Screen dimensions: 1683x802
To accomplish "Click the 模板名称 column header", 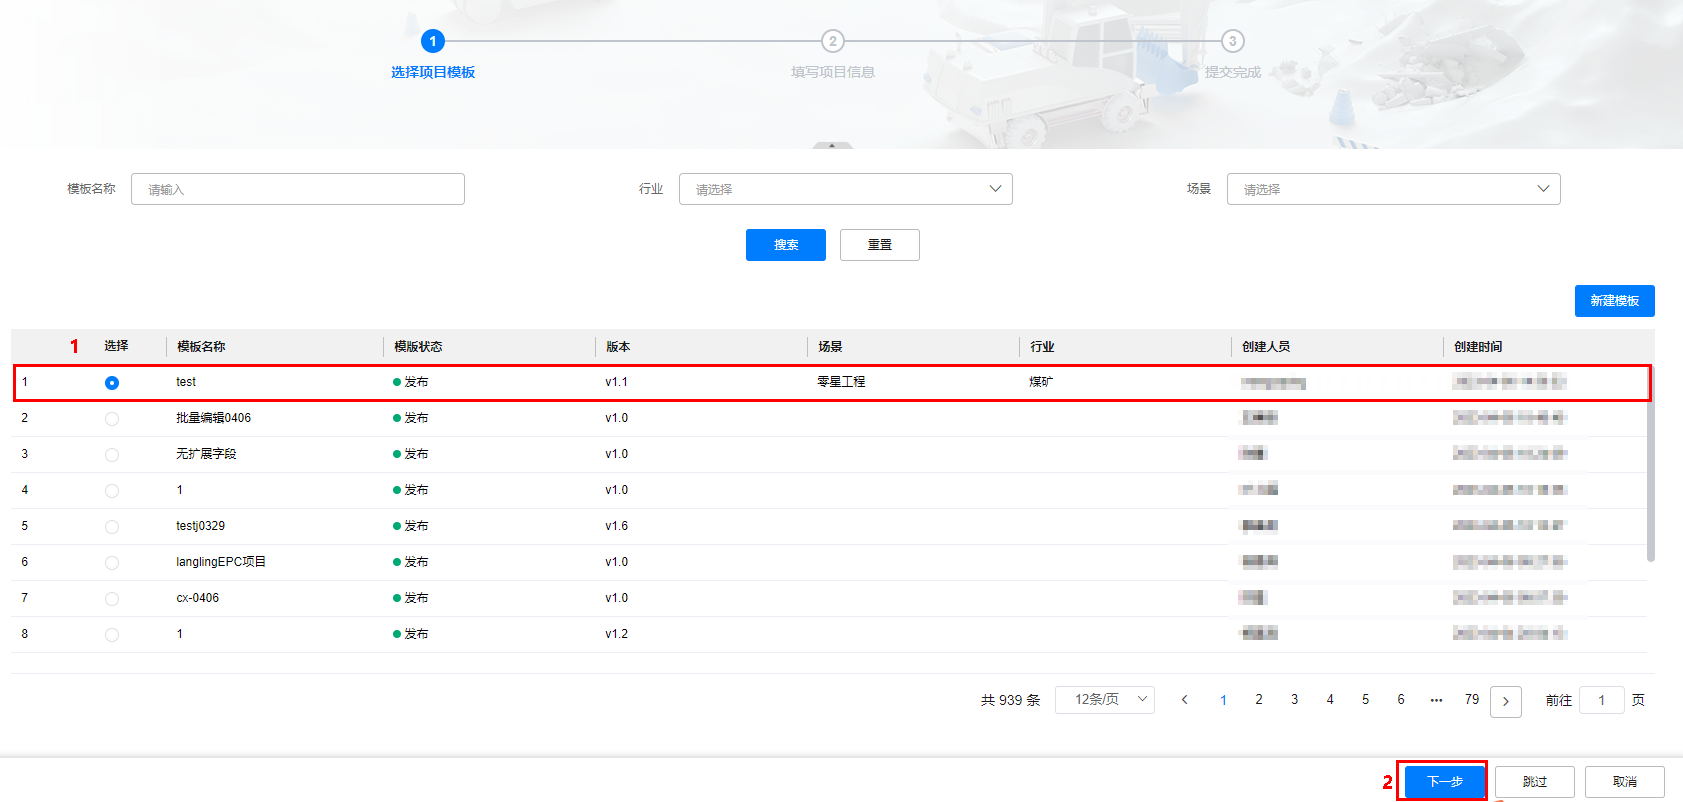I will (201, 347).
